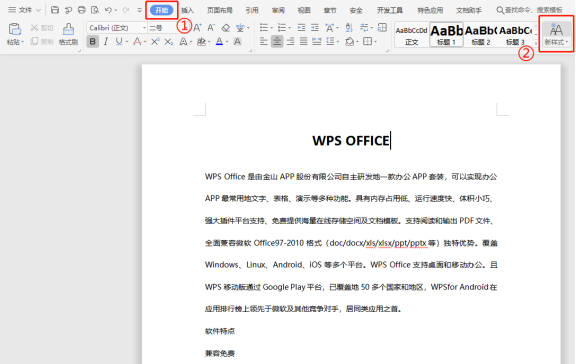The width and height of the screenshot is (576, 364).
Task: Apply the Normal (正文) style
Action: coord(411,35)
